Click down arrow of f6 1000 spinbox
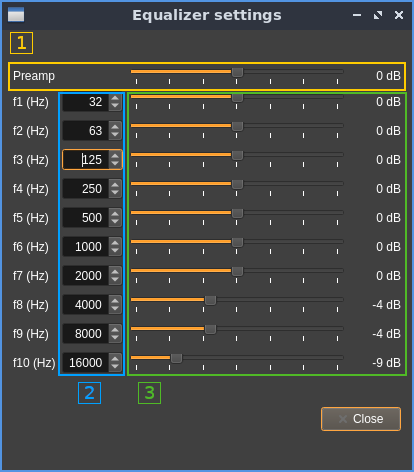 pyautogui.click(x=115, y=250)
